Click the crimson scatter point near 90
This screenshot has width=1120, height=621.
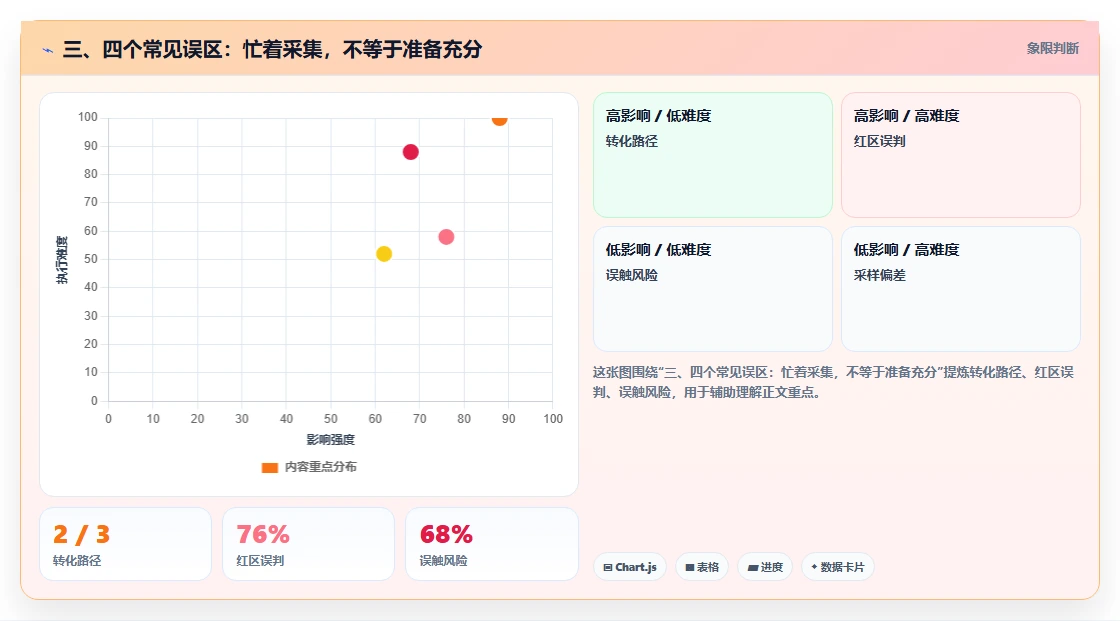(410, 151)
